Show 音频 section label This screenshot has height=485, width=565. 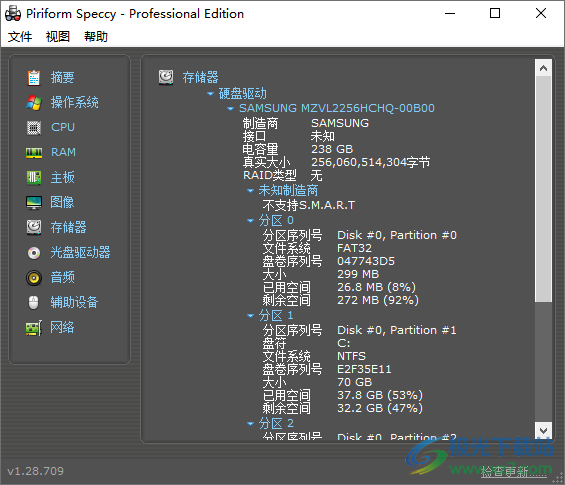pyautogui.click(x=63, y=277)
